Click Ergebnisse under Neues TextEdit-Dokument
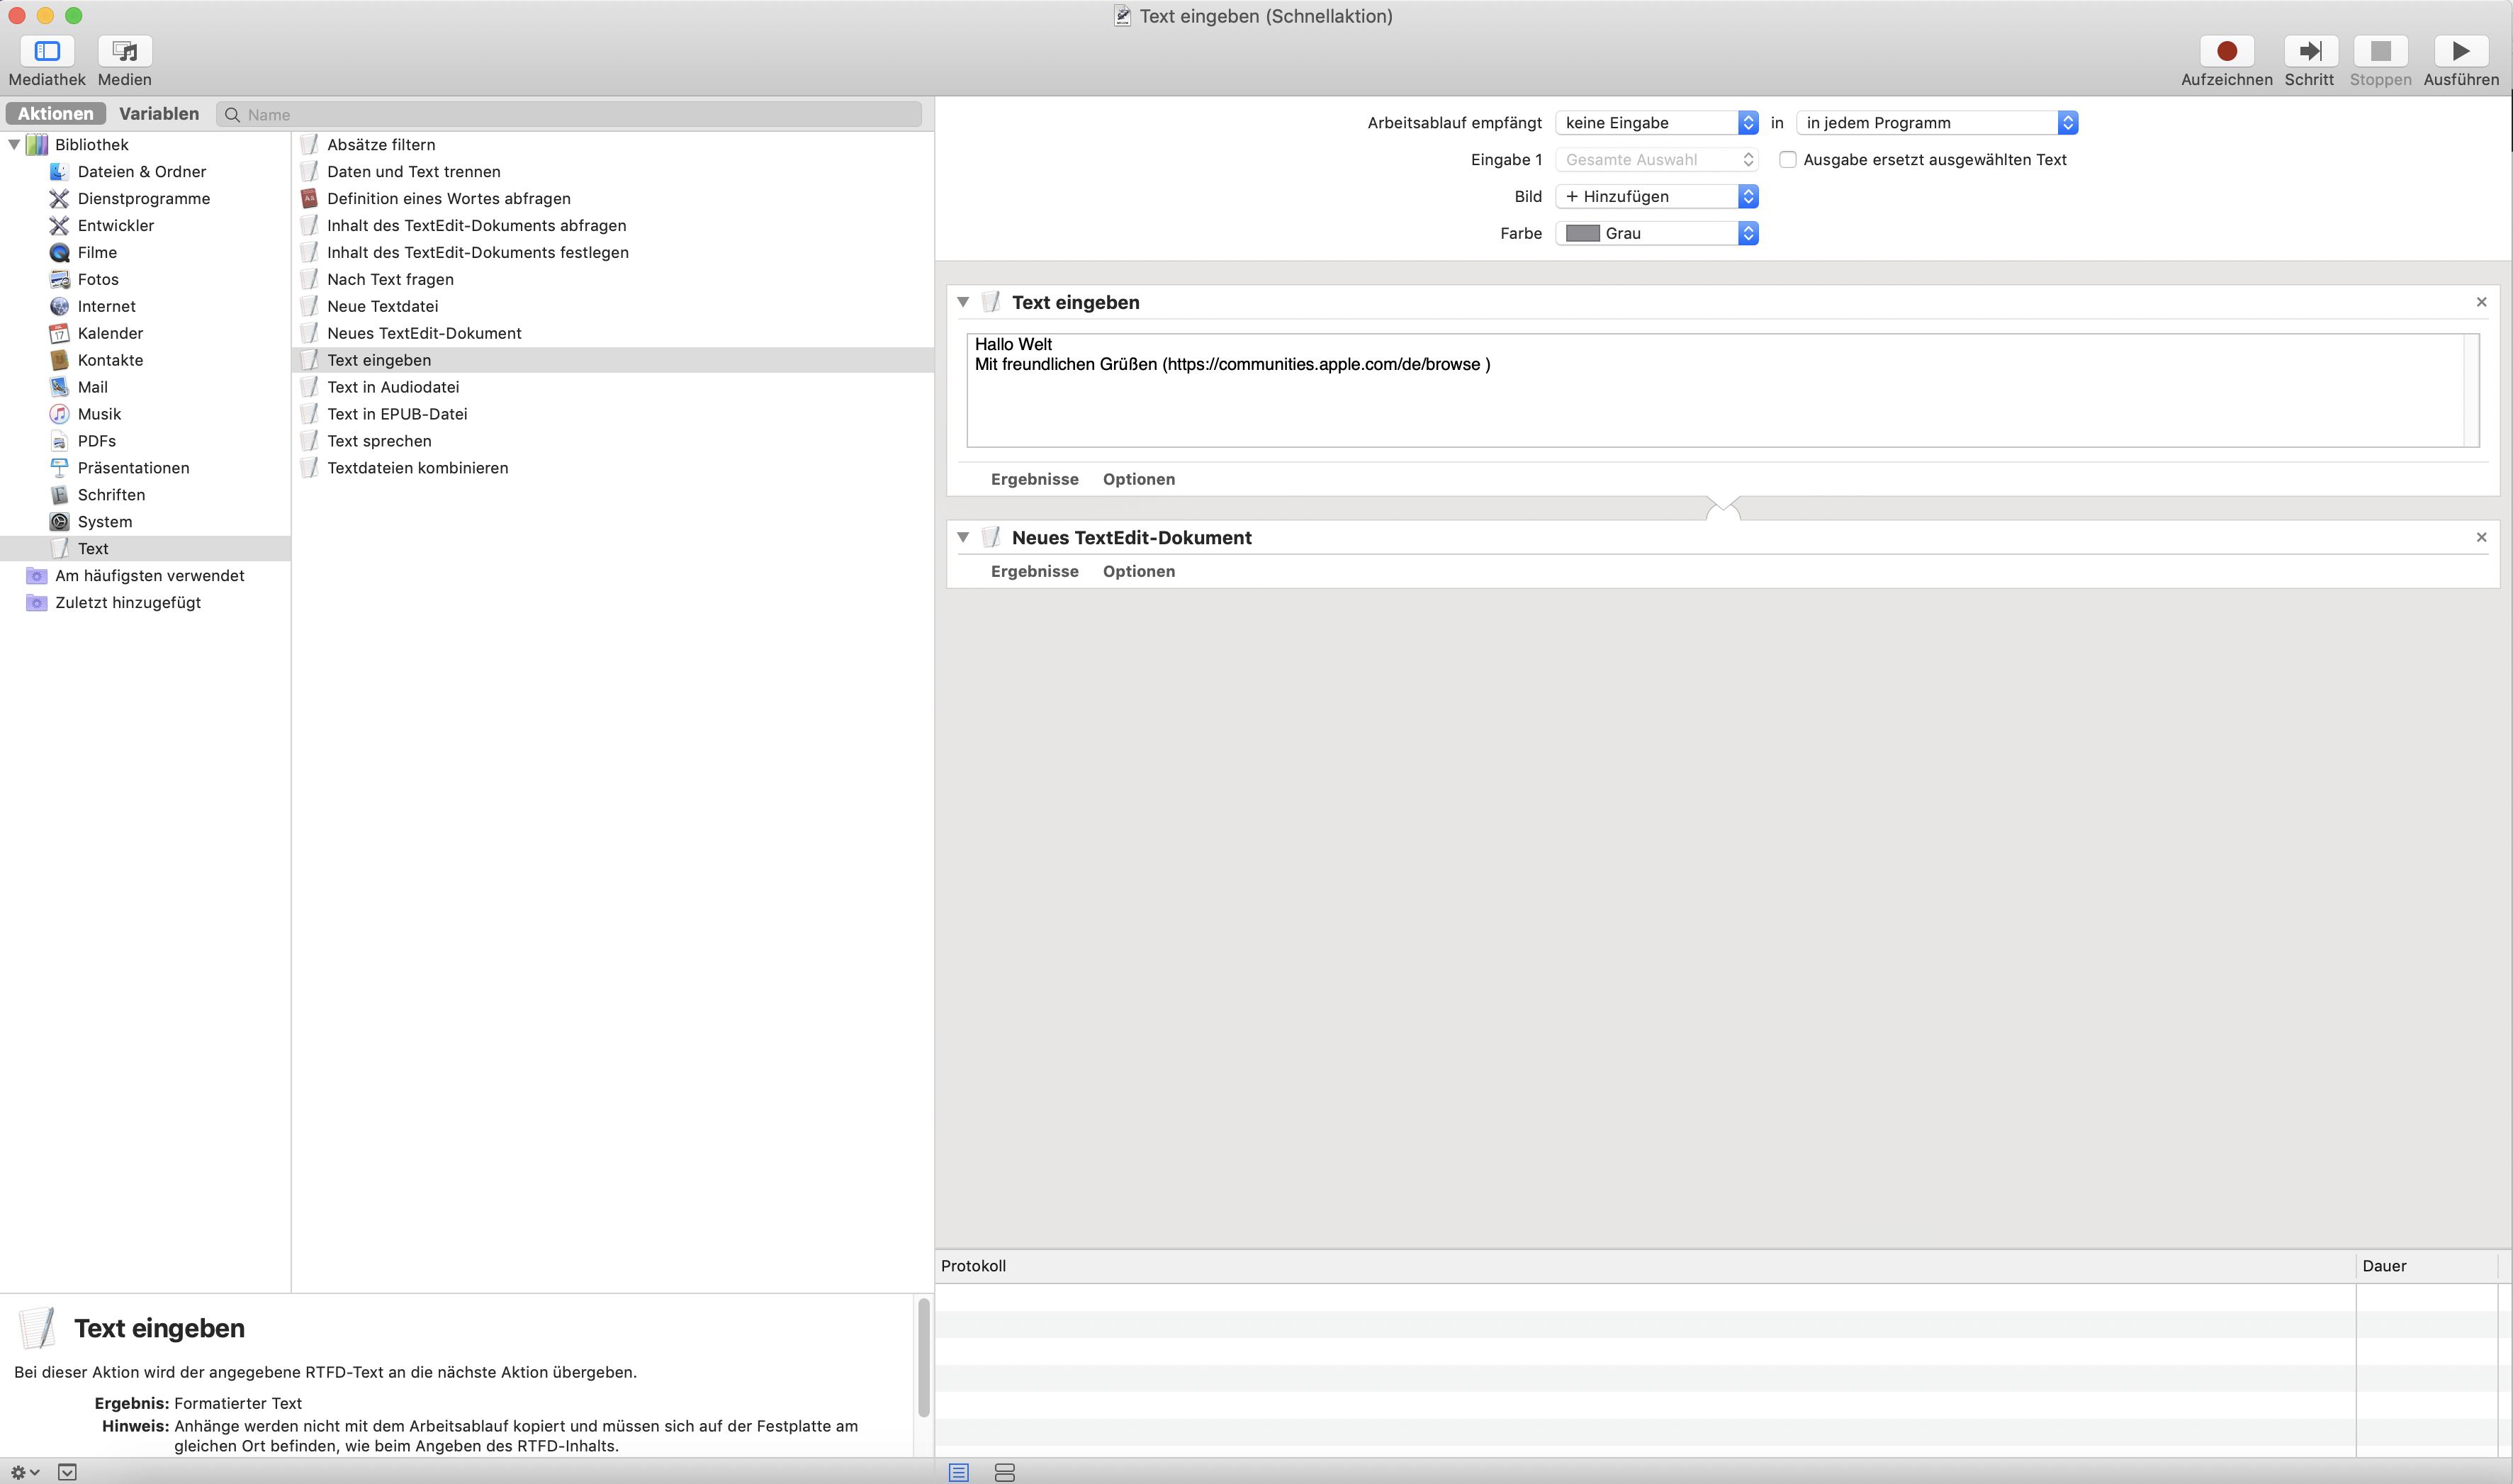This screenshot has height=1484, width=2513. [1034, 571]
